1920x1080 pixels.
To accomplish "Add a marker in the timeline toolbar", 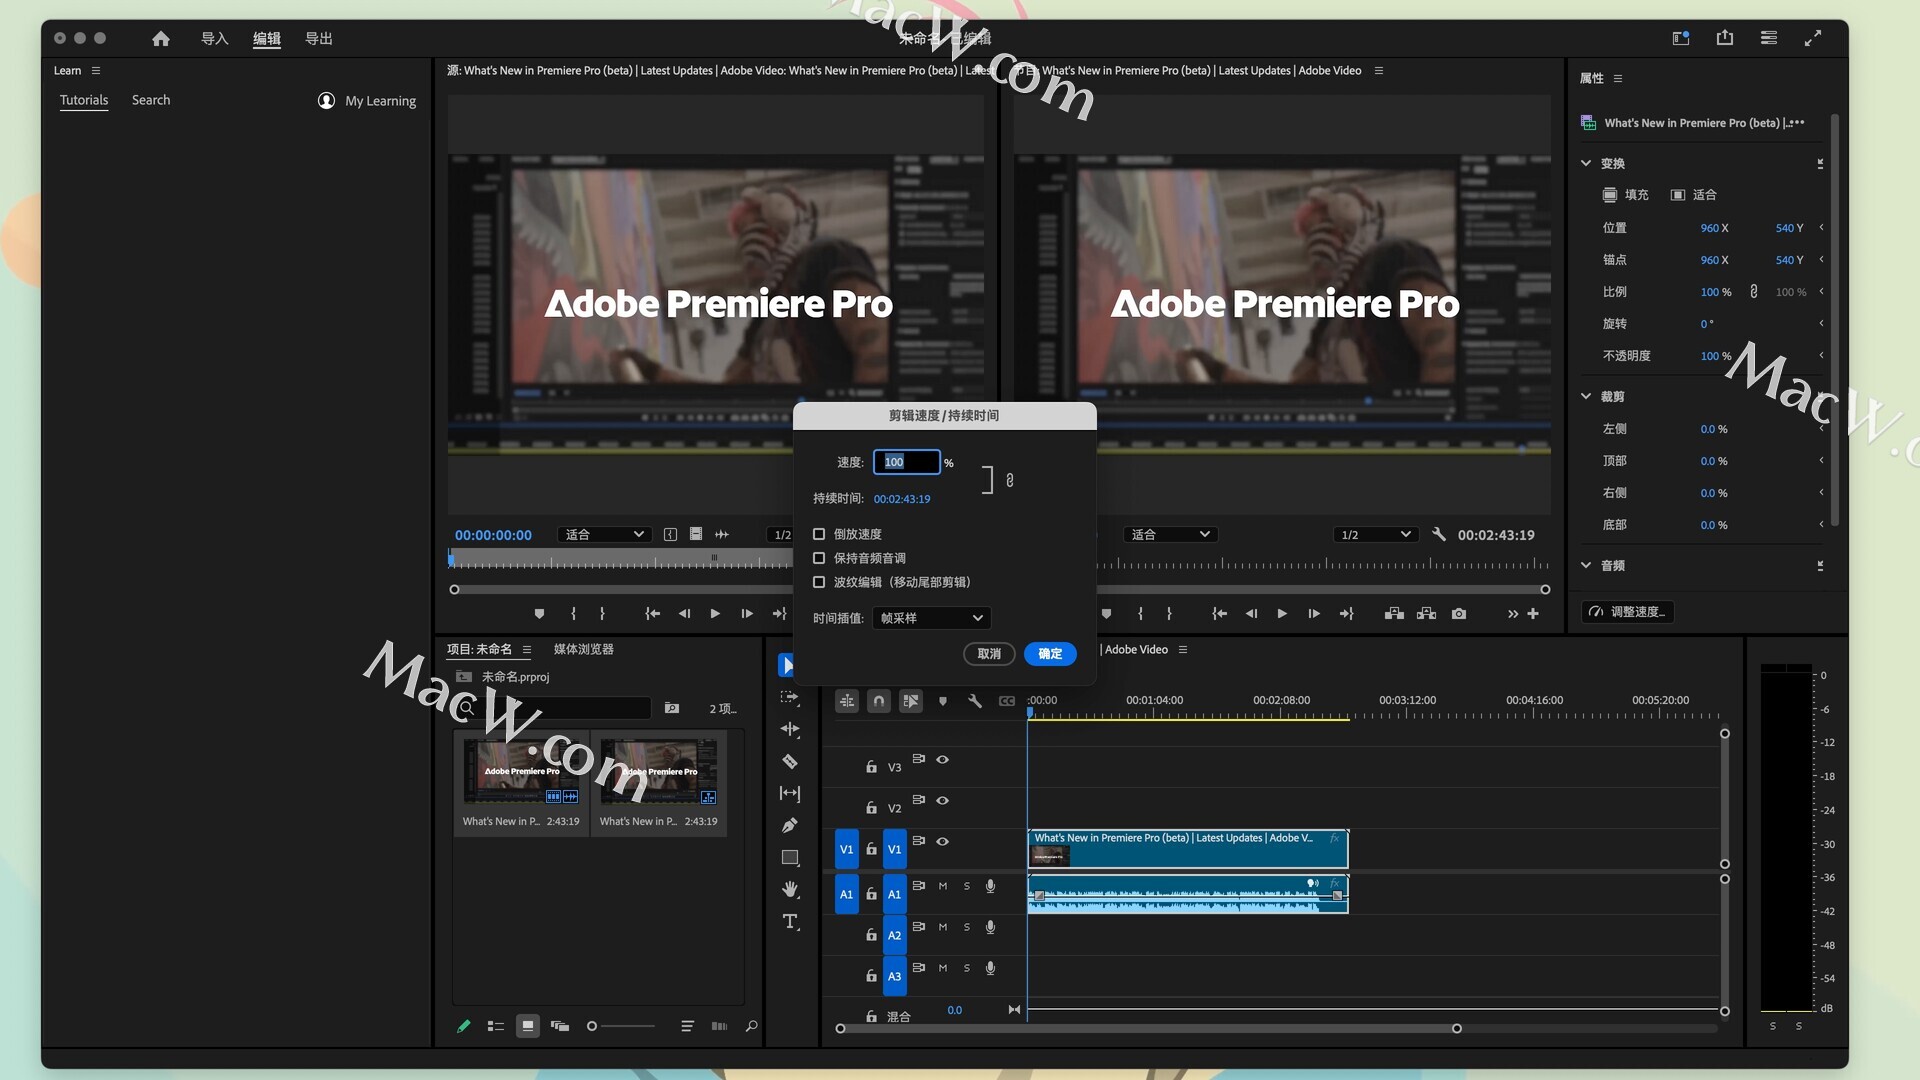I will (943, 701).
